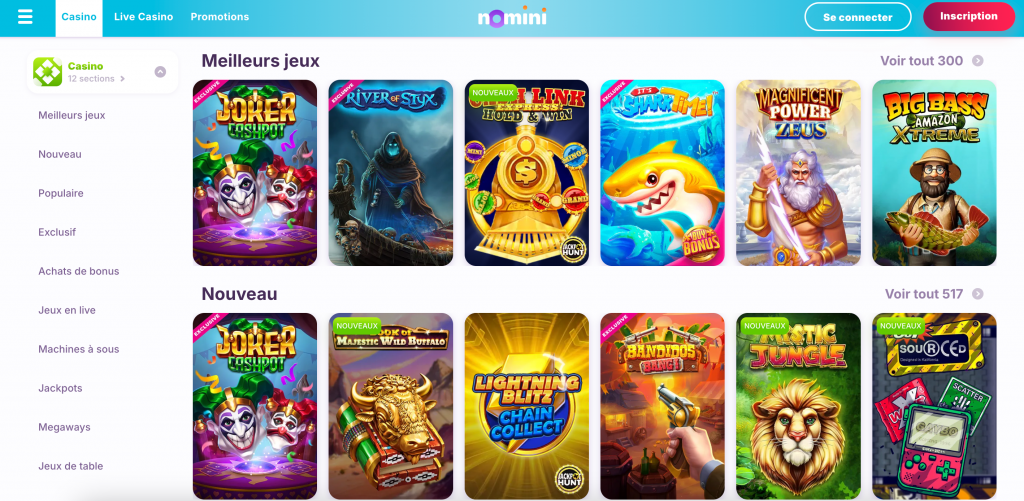Image resolution: width=1024 pixels, height=501 pixels.
Task: Click the Inscription button
Action: click(x=968, y=16)
